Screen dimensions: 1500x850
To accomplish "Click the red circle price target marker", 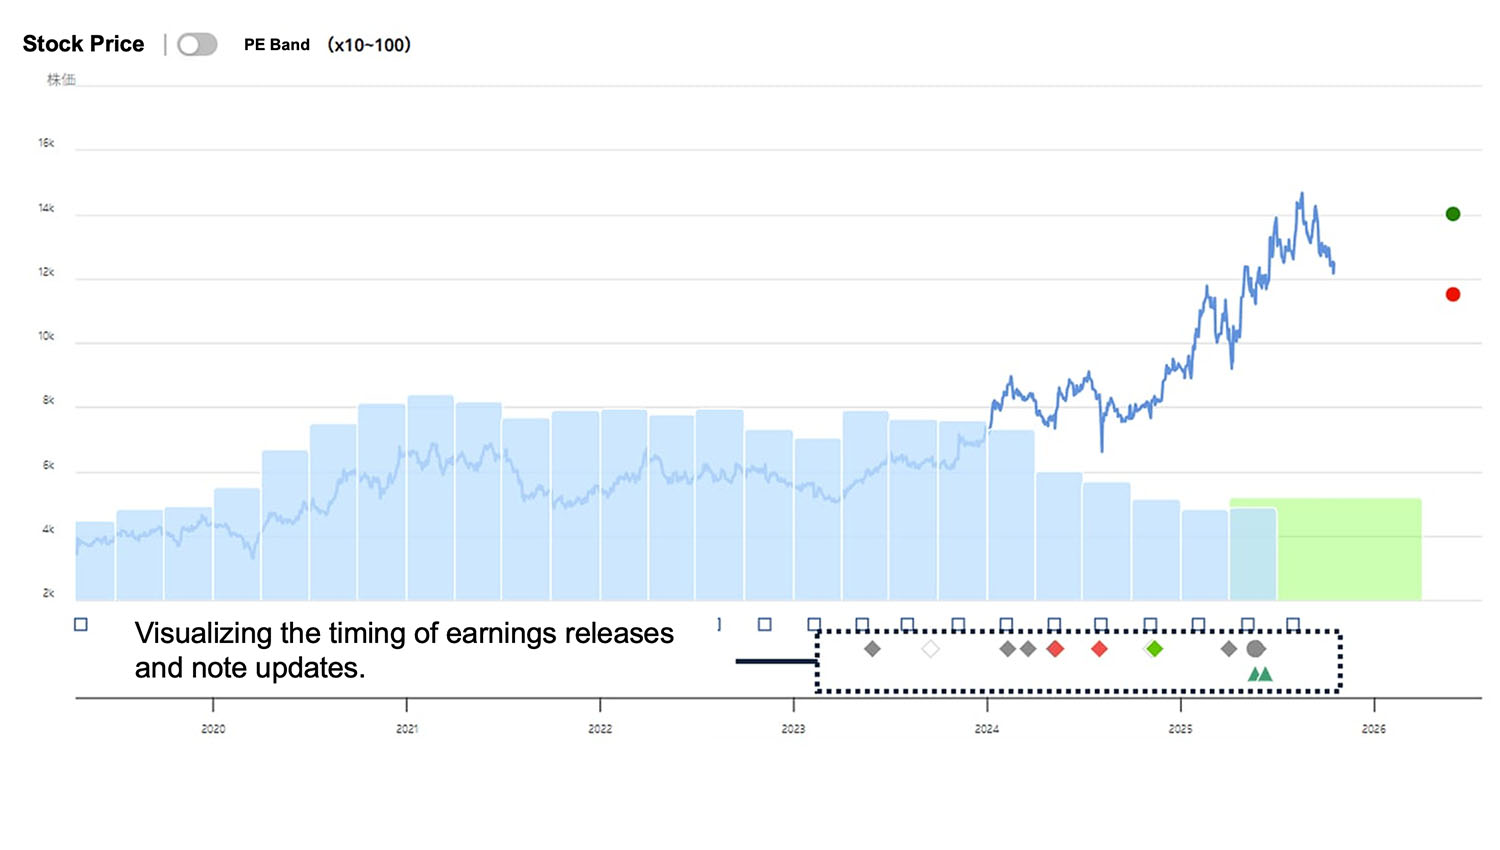I will pos(1453,294).
